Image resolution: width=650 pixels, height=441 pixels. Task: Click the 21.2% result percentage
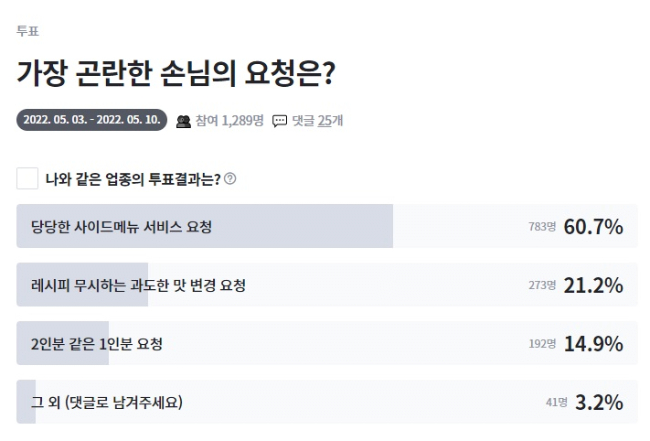[x=593, y=285]
